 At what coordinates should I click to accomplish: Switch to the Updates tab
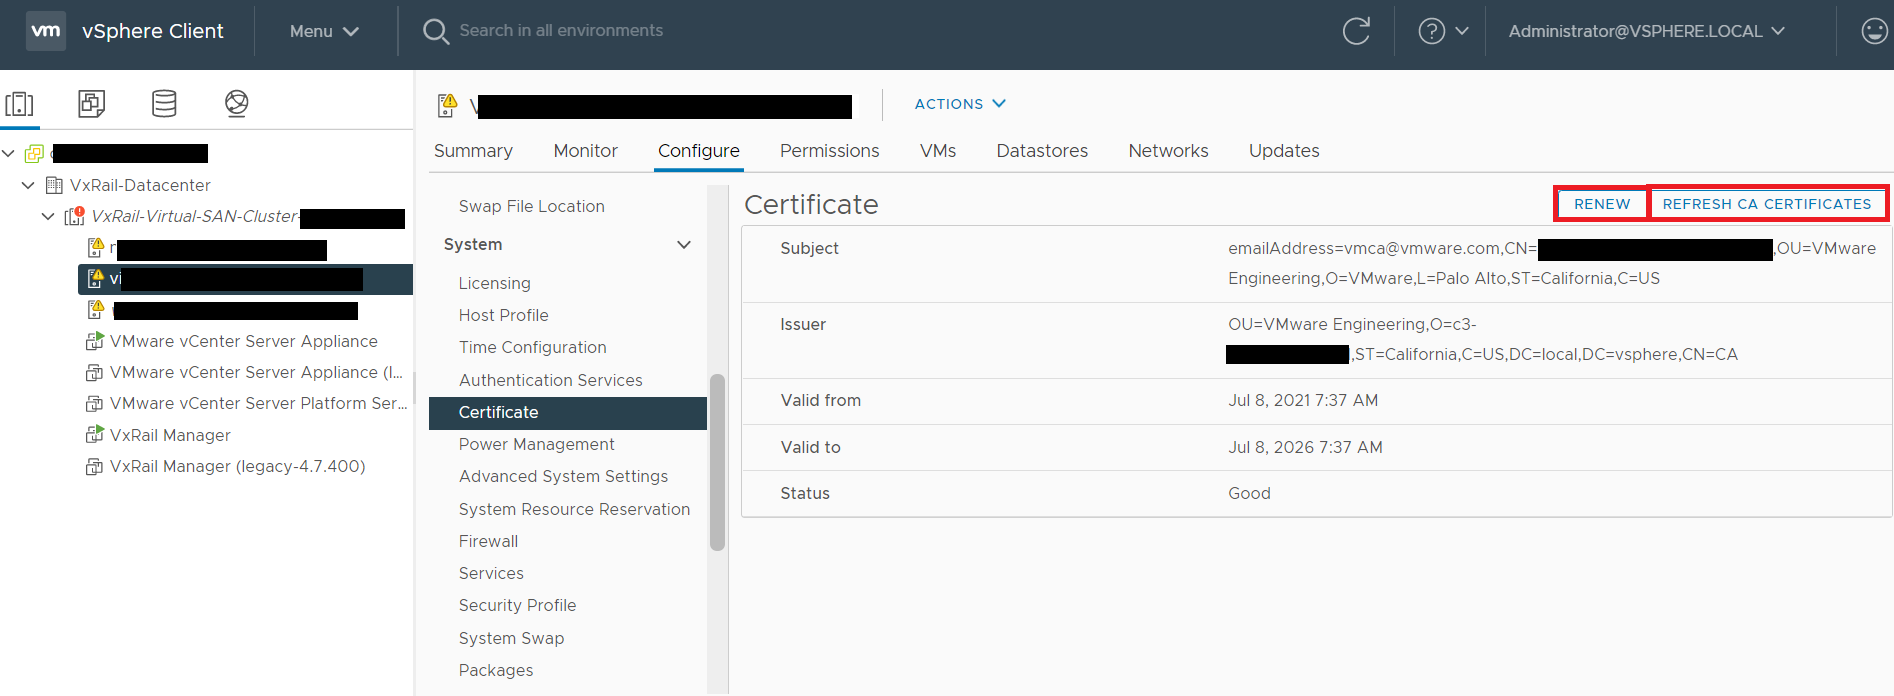[1284, 151]
